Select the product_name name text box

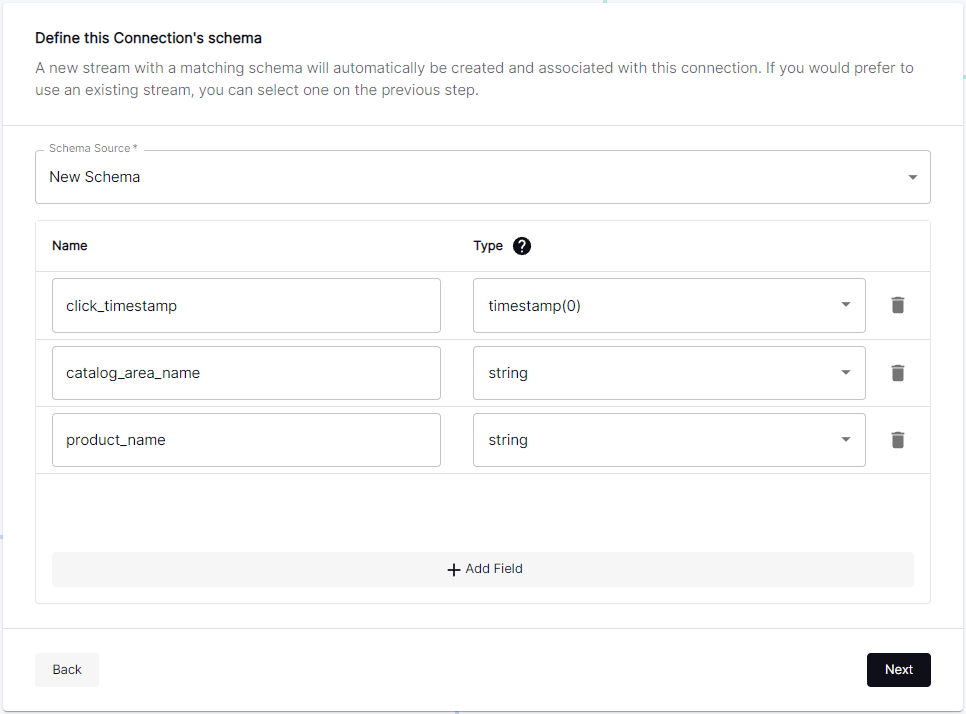click(x=246, y=440)
